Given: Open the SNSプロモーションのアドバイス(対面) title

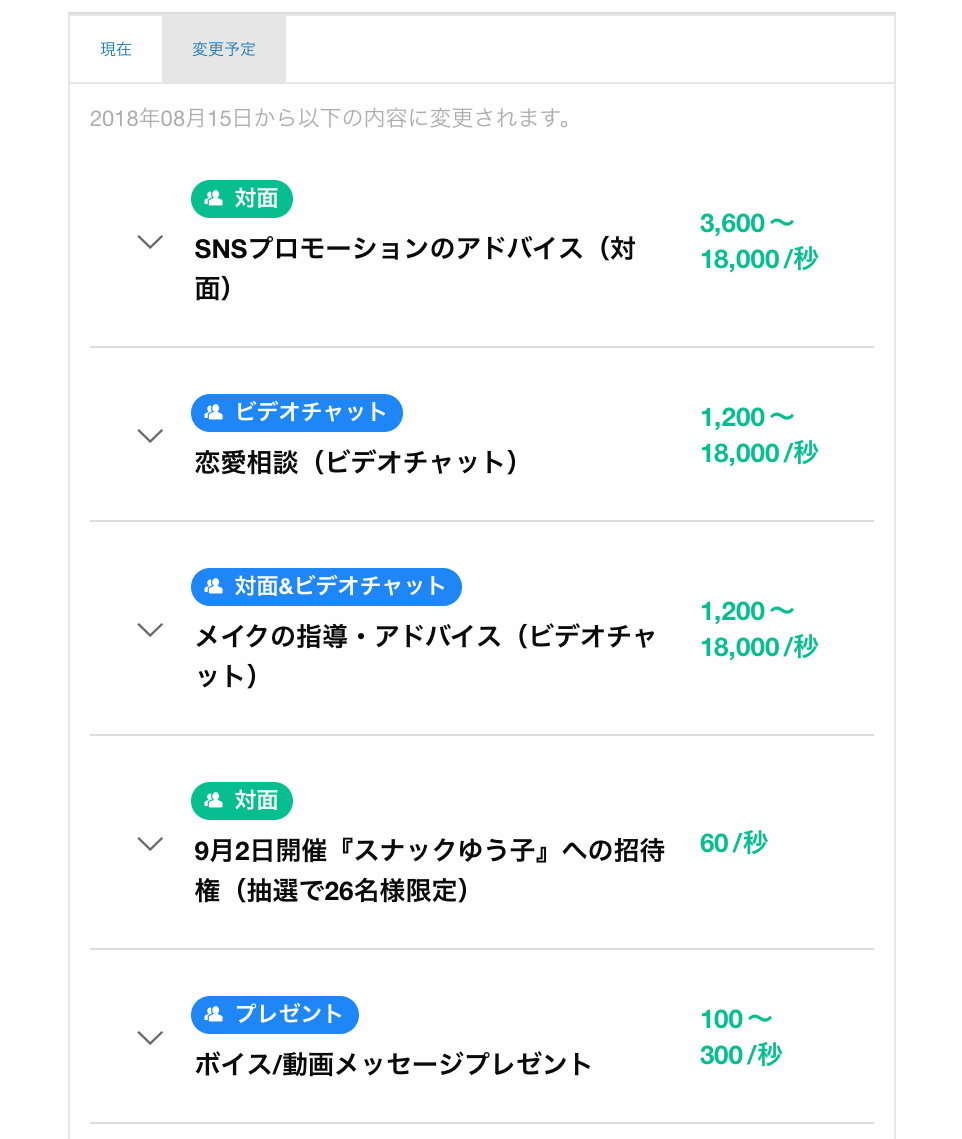Looking at the screenshot, I should pyautogui.click(x=415, y=268).
